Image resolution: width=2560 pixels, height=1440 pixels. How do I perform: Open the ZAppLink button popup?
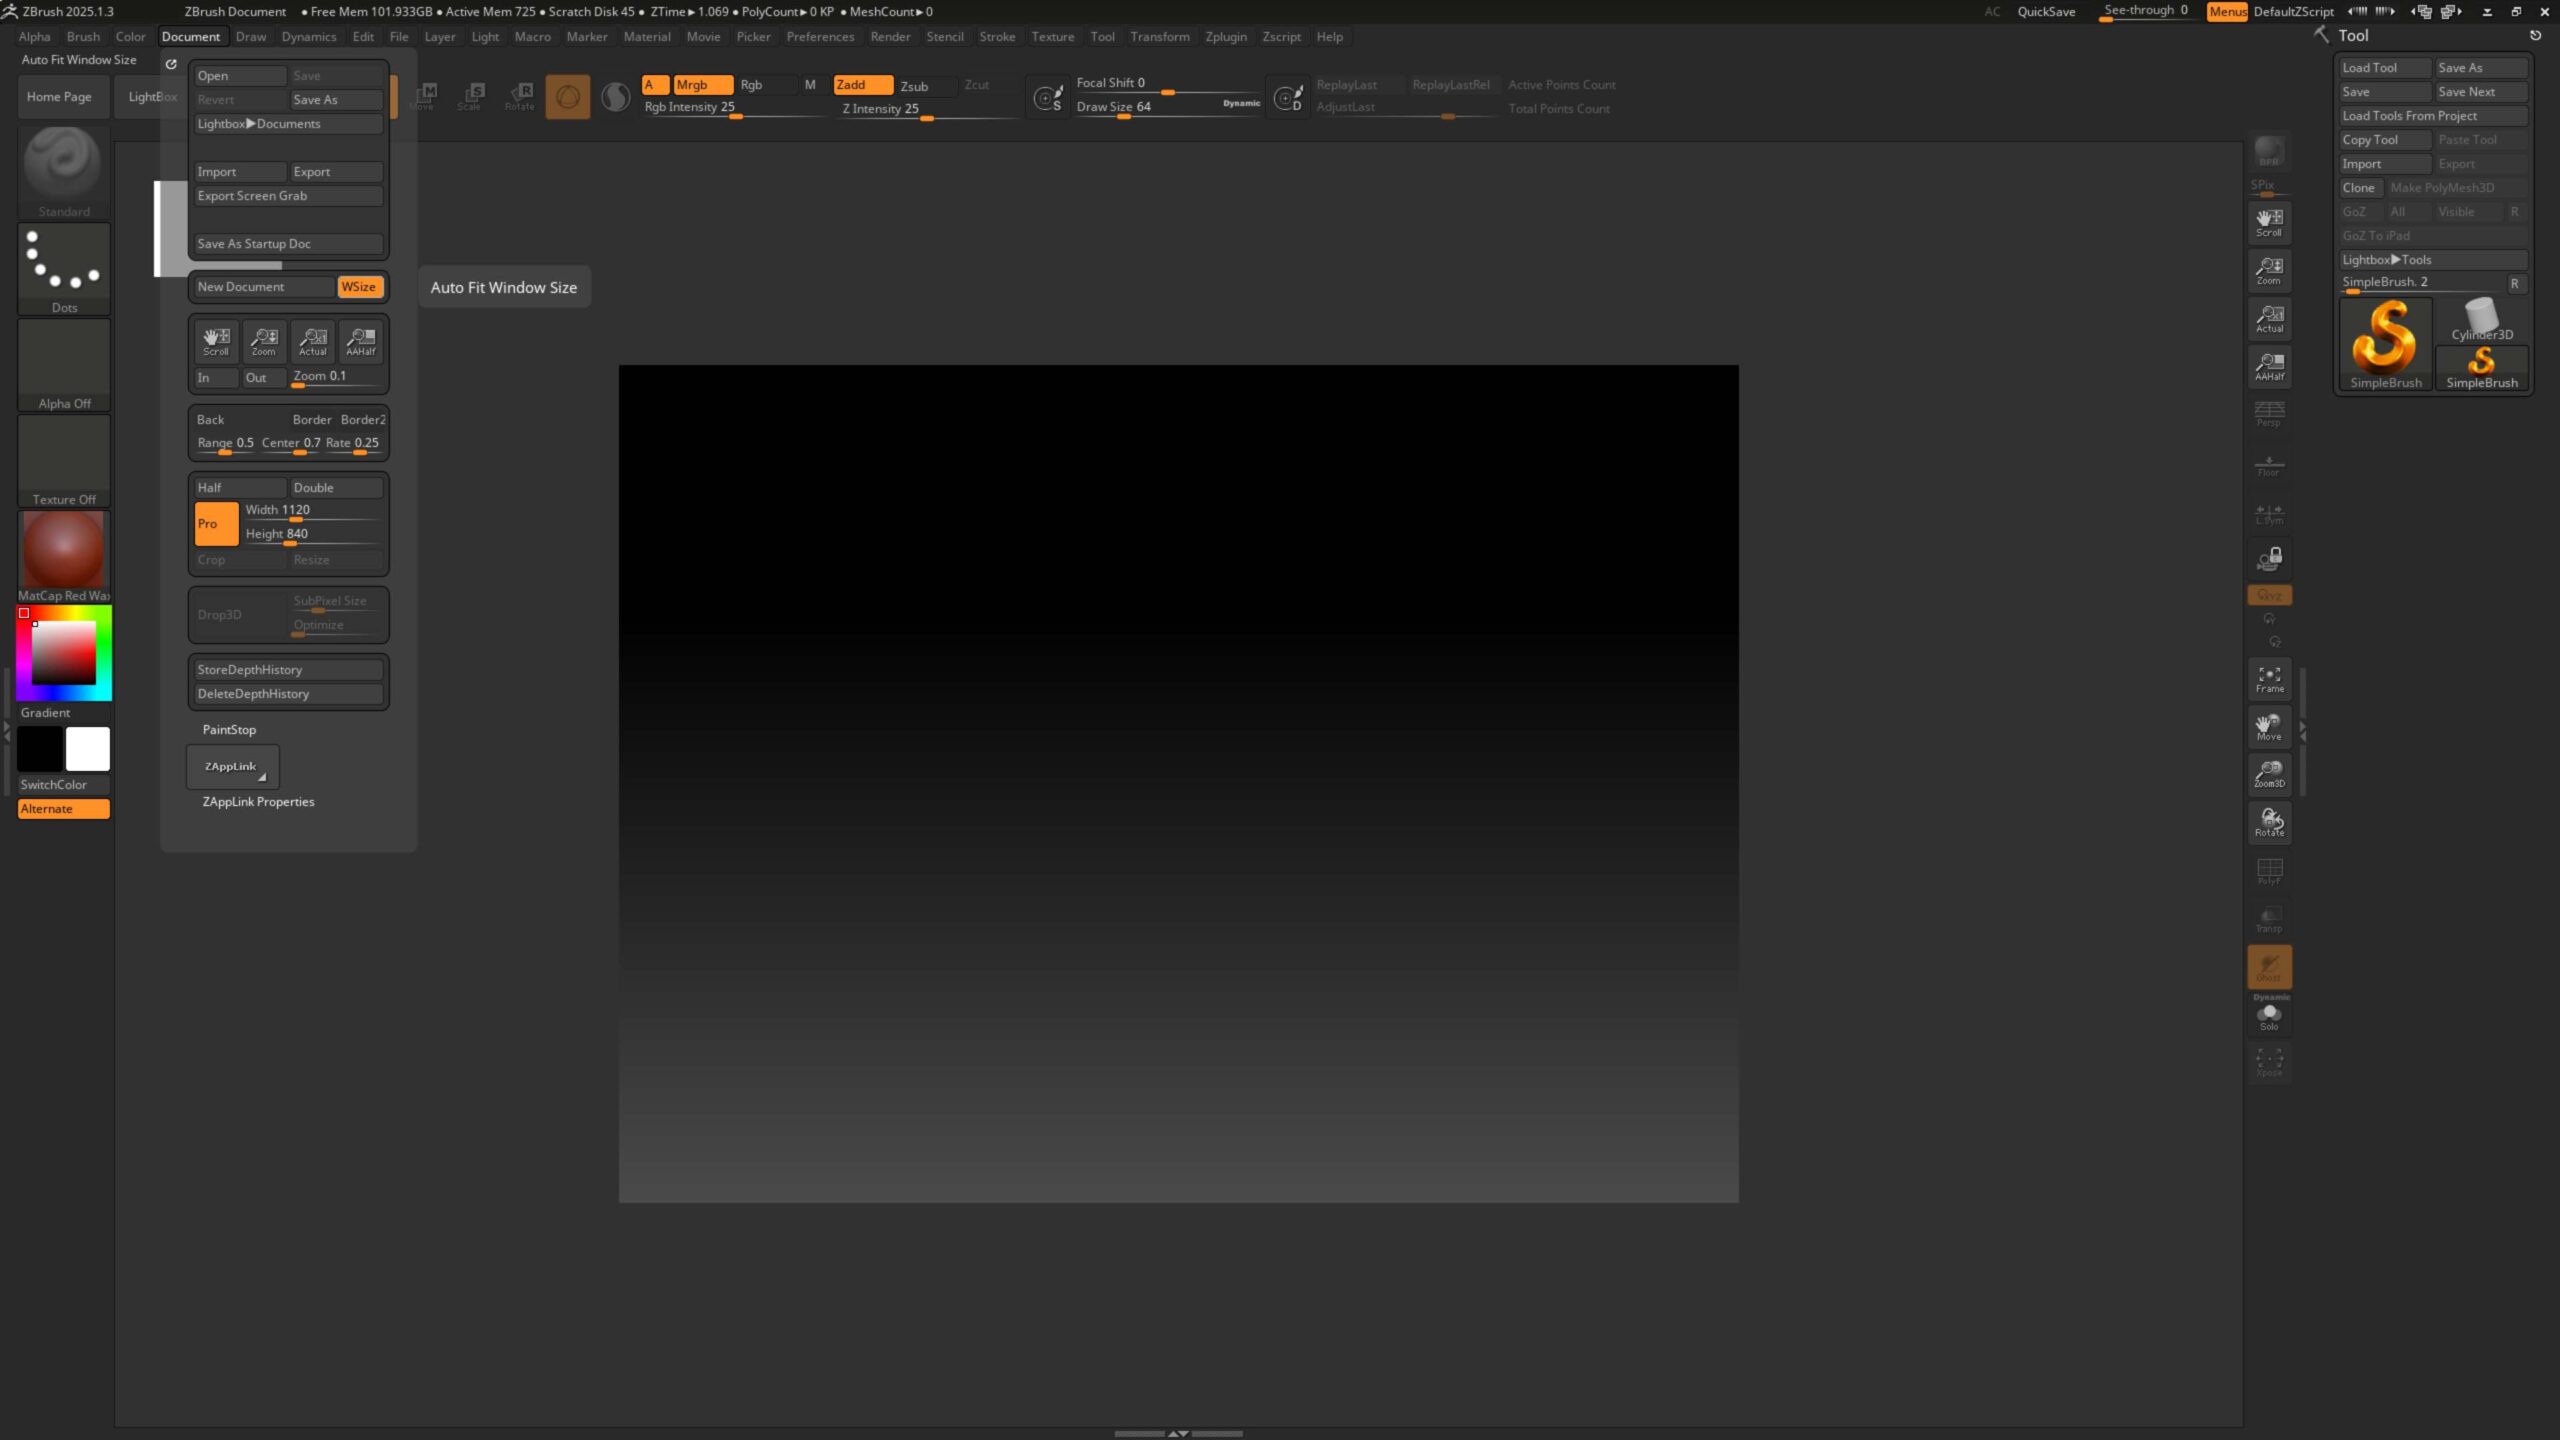click(x=232, y=766)
